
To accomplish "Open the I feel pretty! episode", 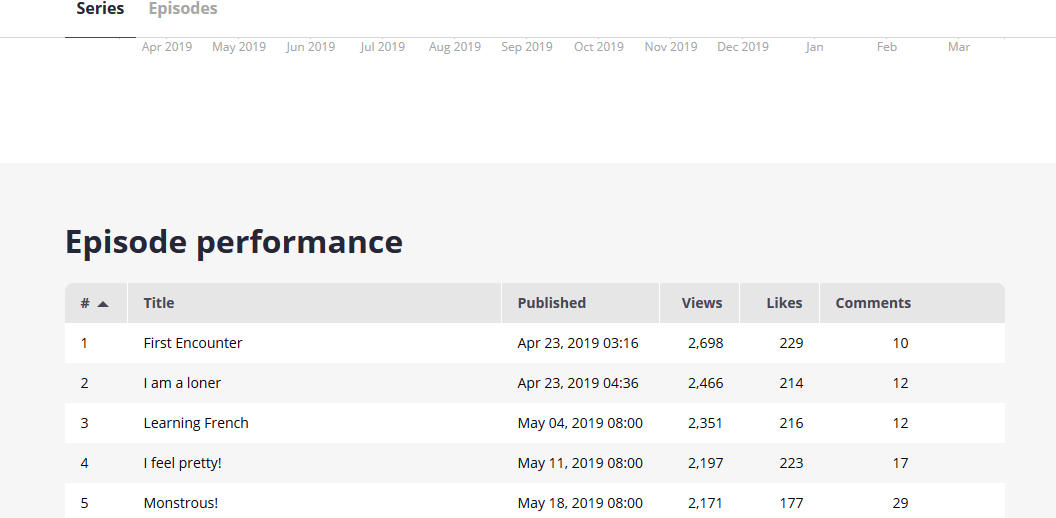I will 182,463.
